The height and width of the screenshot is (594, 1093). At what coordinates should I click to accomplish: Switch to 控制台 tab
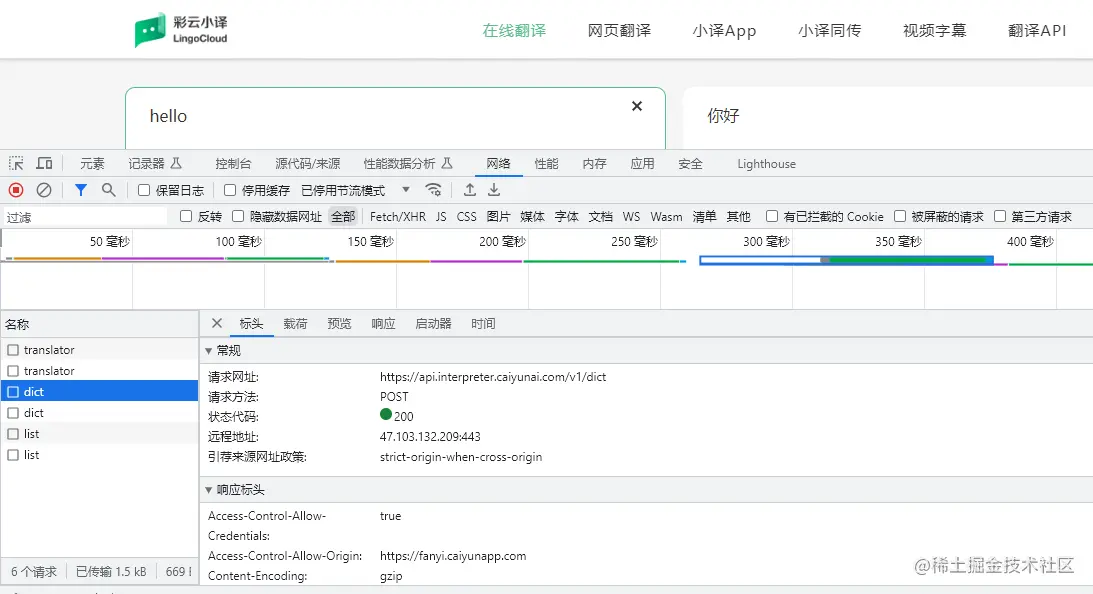pyautogui.click(x=233, y=164)
